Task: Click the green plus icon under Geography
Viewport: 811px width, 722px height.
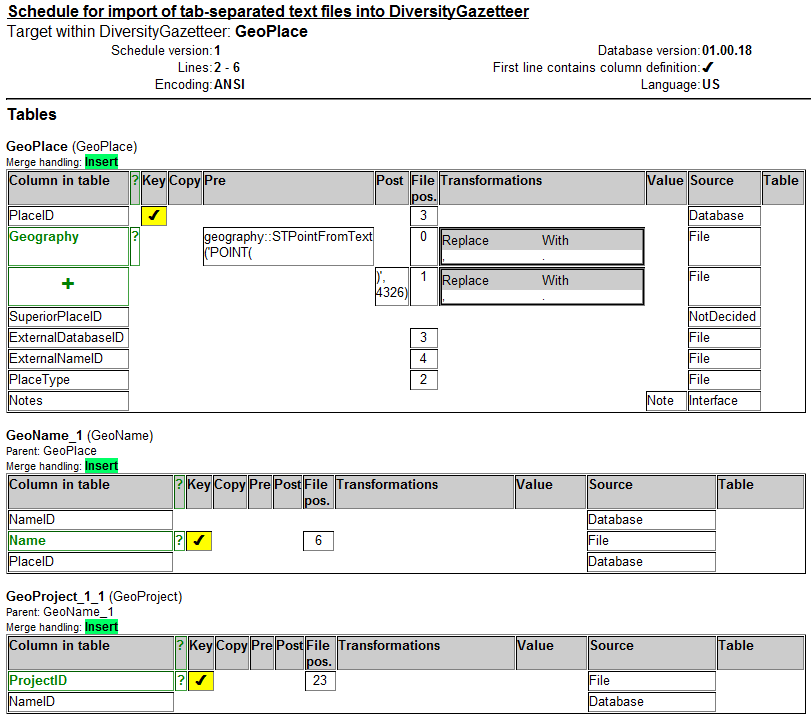Action: [x=68, y=283]
